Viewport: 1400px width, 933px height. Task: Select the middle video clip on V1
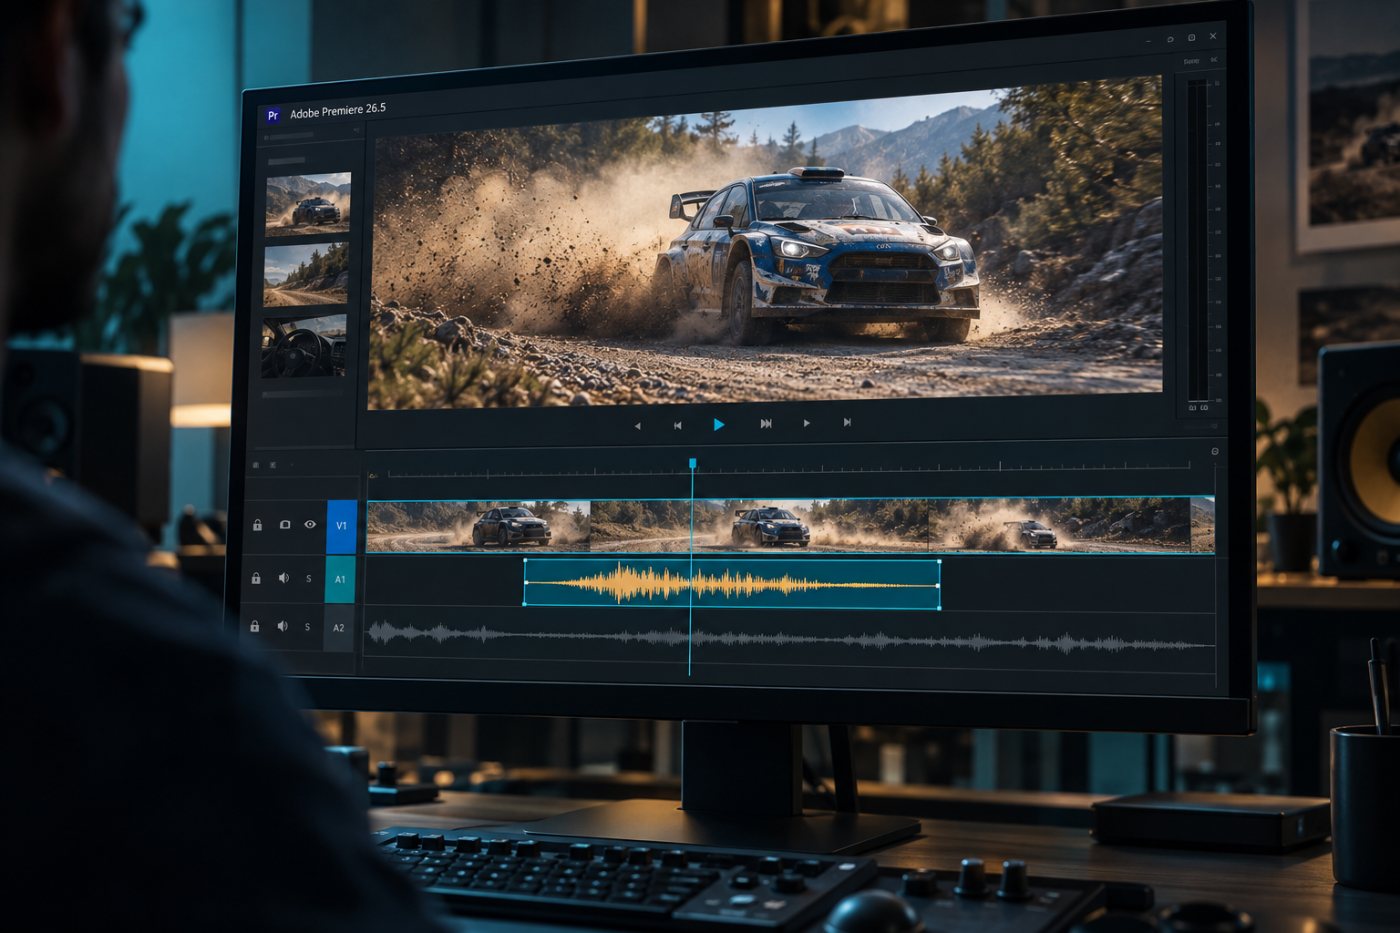pos(759,525)
